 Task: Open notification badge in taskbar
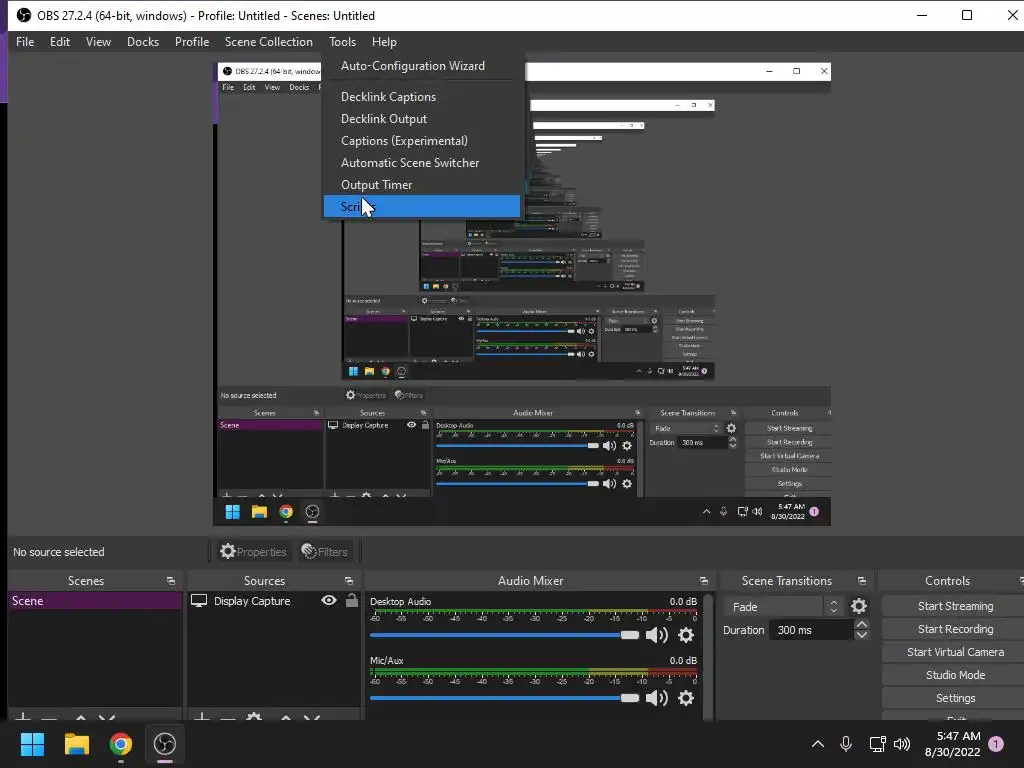[x=996, y=744]
